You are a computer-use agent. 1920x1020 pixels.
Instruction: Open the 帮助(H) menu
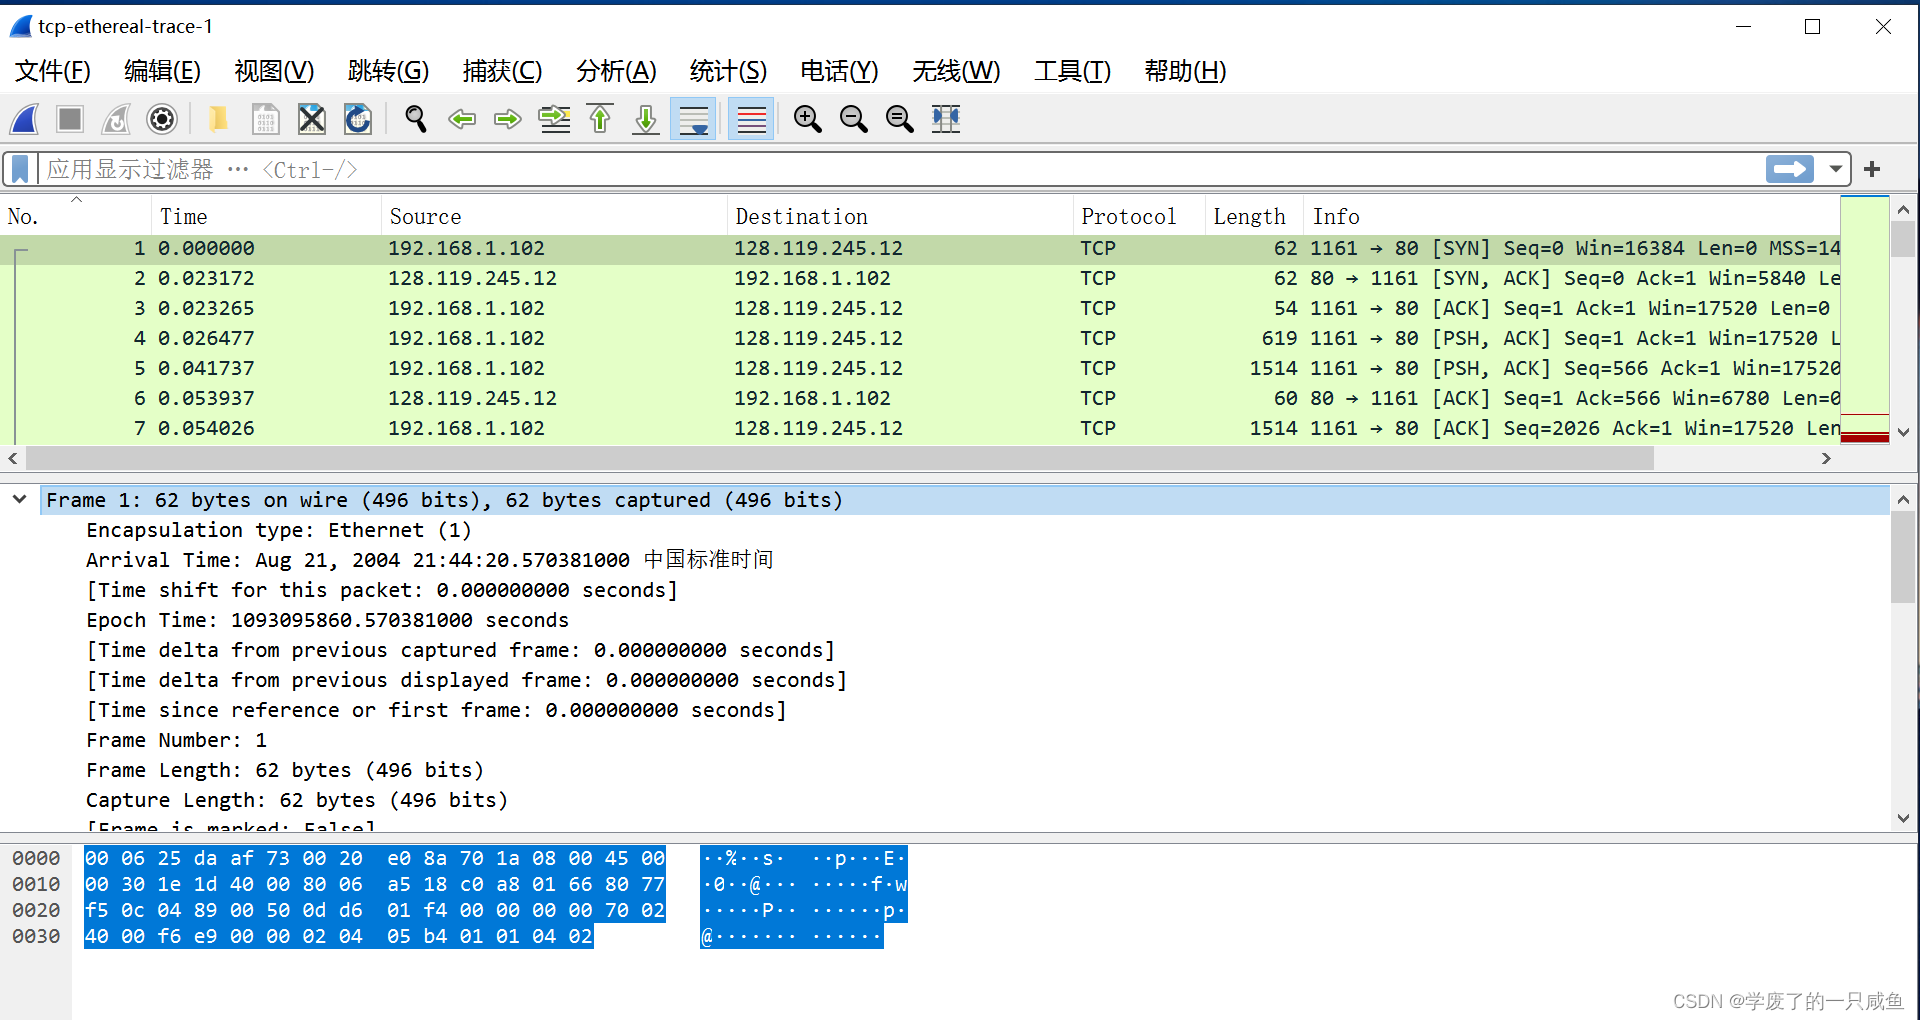pos(1185,71)
